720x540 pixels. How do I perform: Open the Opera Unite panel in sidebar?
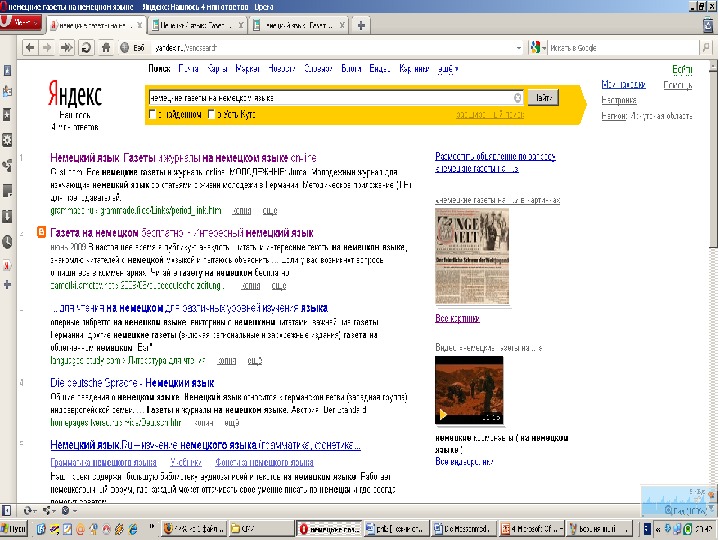coord(7,165)
